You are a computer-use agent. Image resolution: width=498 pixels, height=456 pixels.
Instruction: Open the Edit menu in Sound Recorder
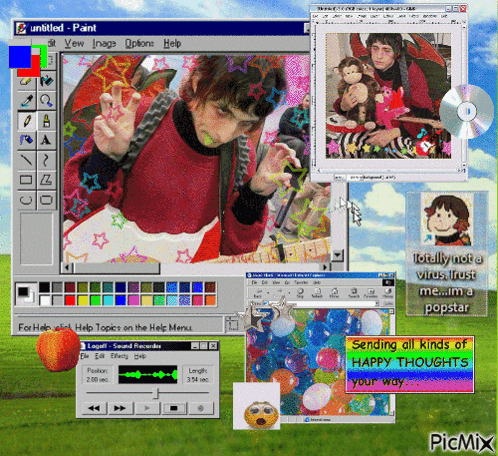click(x=100, y=356)
